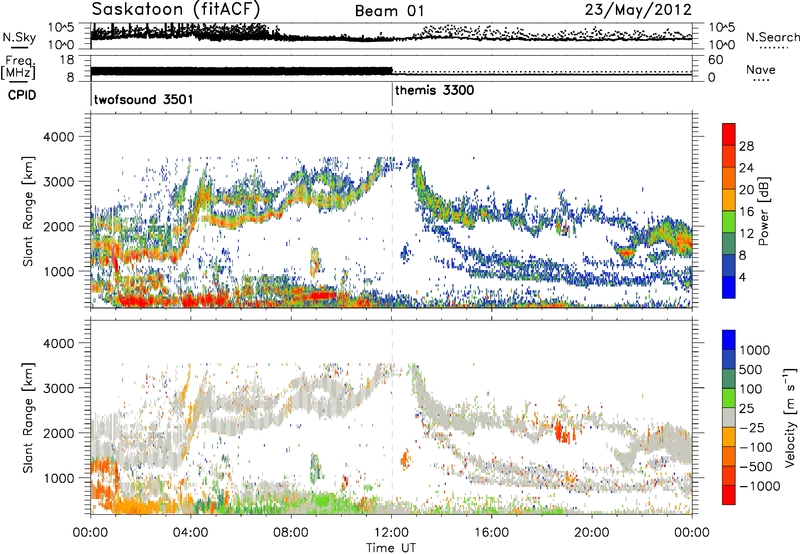
Task: Click the "20" tick on Power colorbar
Action: click(x=746, y=190)
